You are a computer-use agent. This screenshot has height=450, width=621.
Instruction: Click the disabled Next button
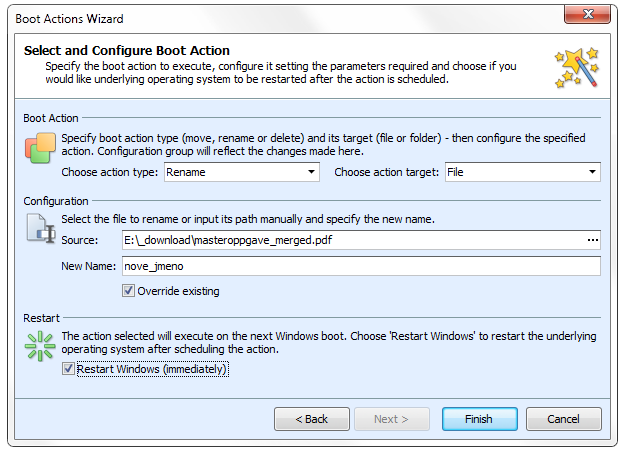(x=392, y=419)
